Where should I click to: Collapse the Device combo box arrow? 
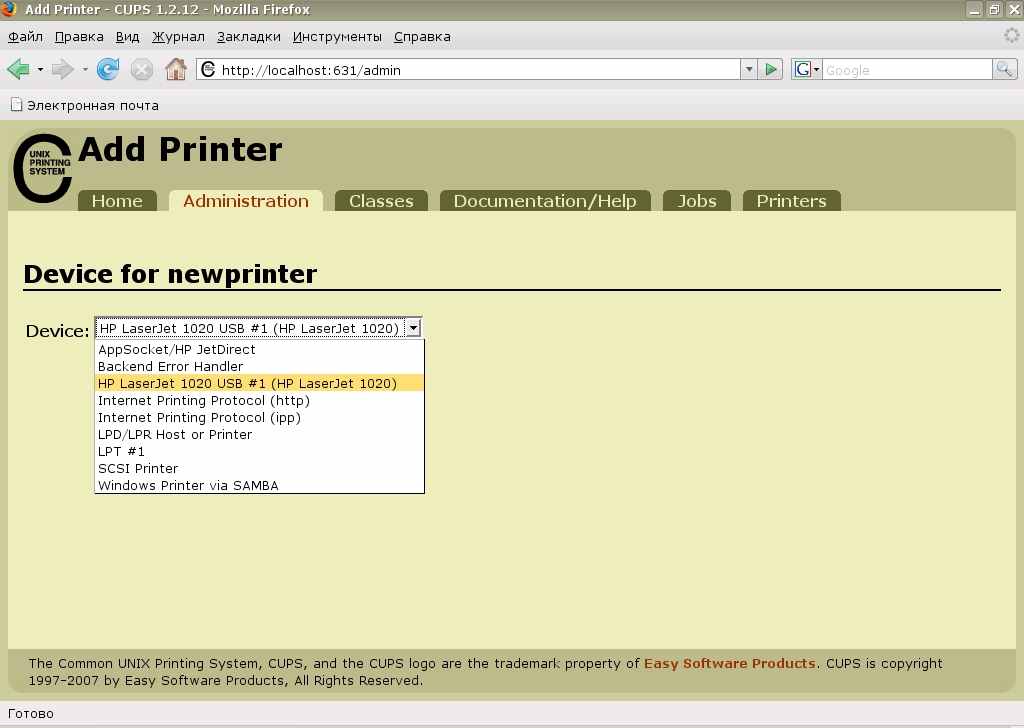[413, 328]
